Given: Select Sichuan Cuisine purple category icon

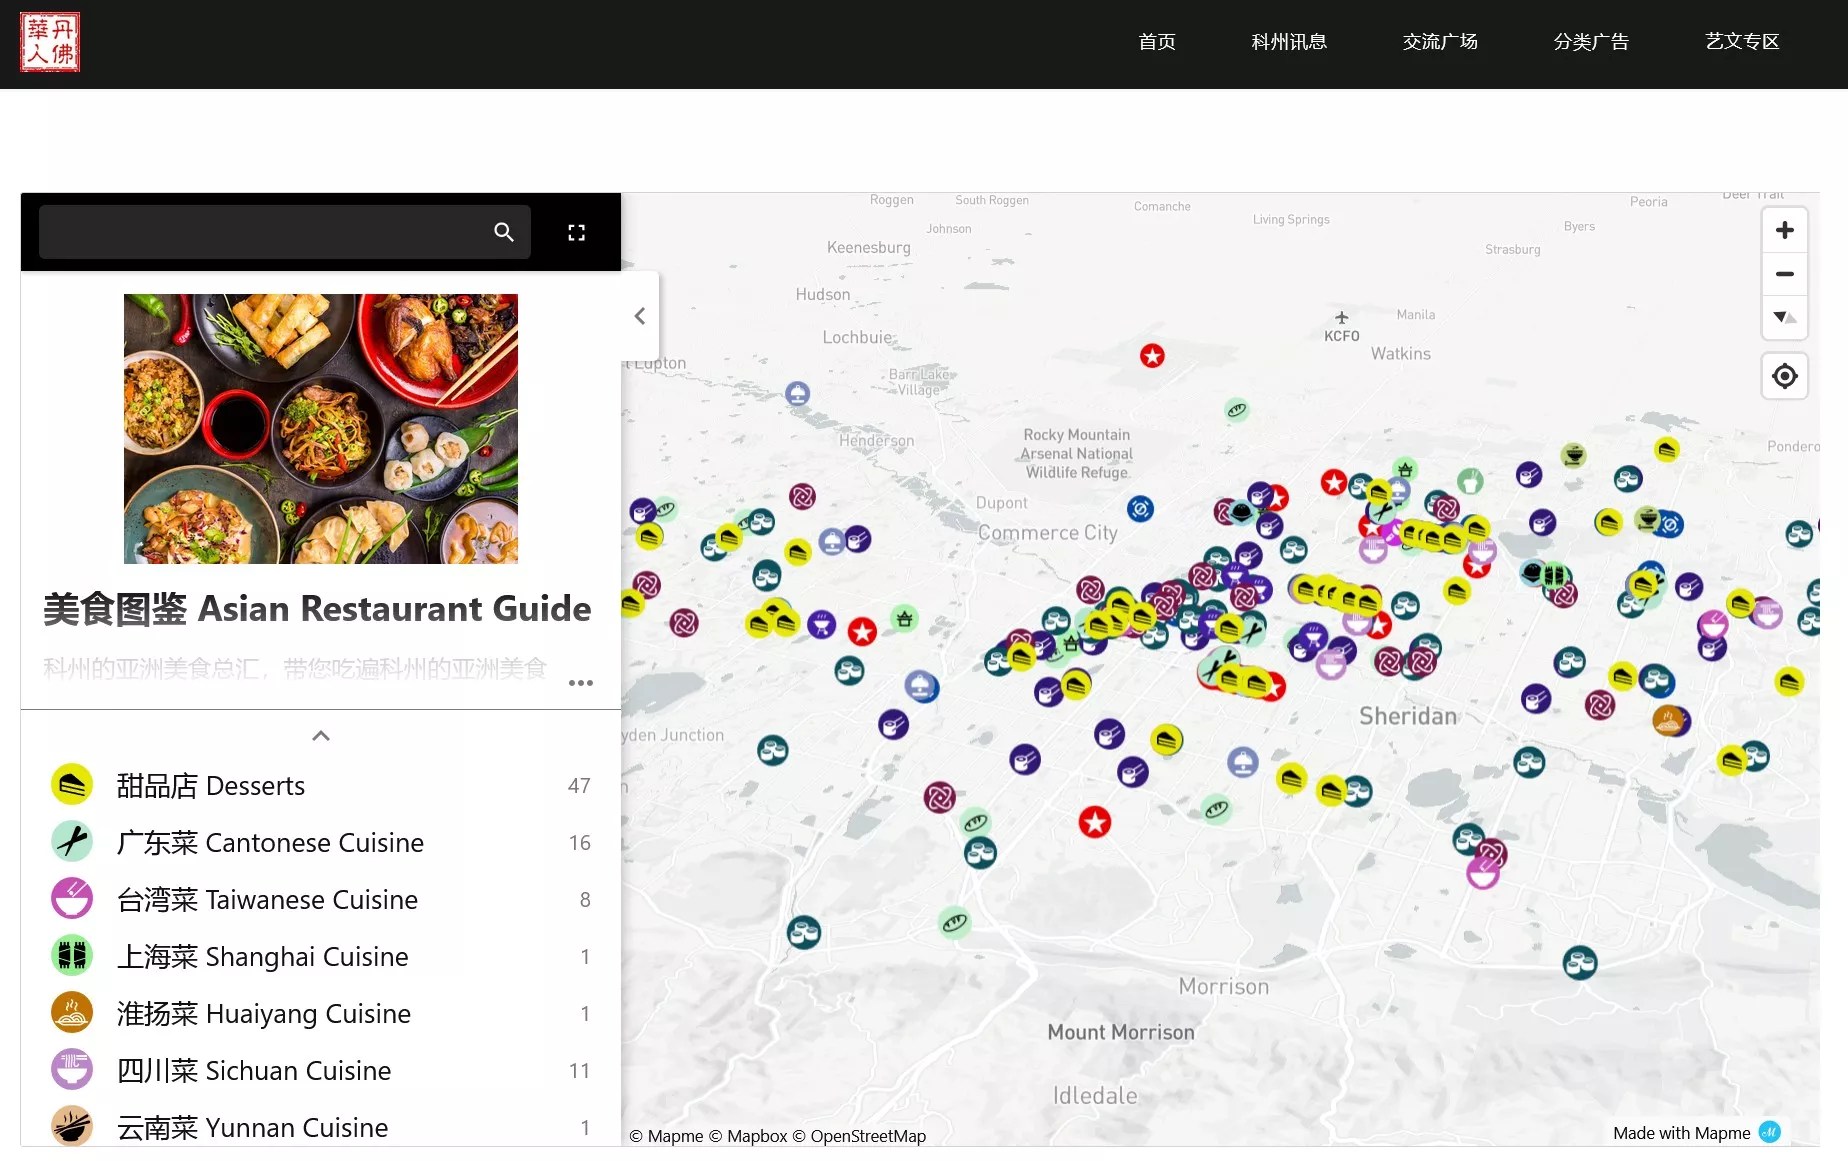Looking at the screenshot, I should (x=72, y=1070).
